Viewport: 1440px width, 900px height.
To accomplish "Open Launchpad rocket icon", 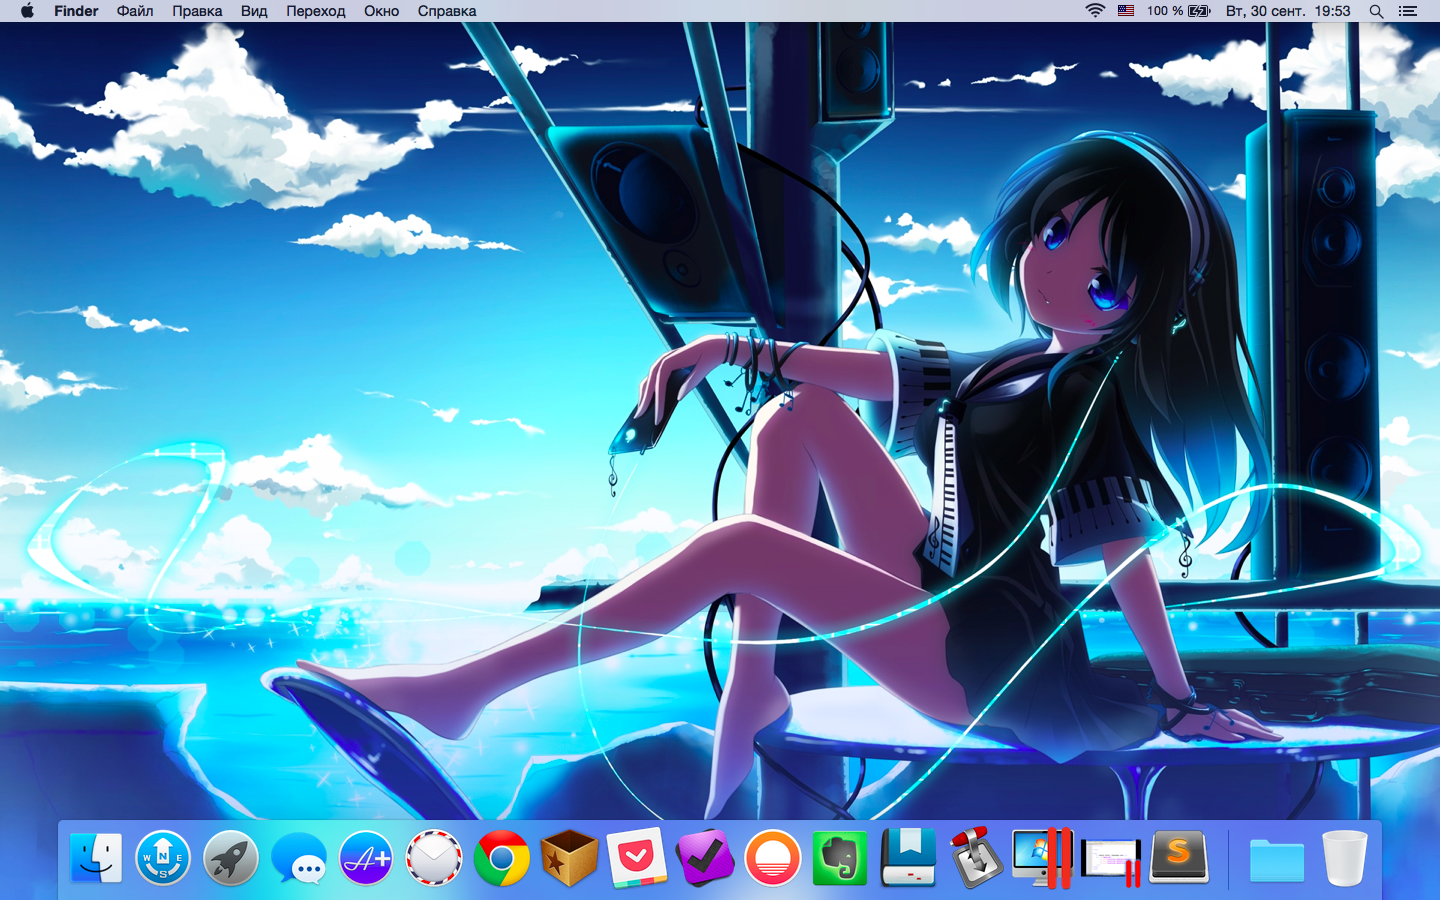I will [231, 858].
